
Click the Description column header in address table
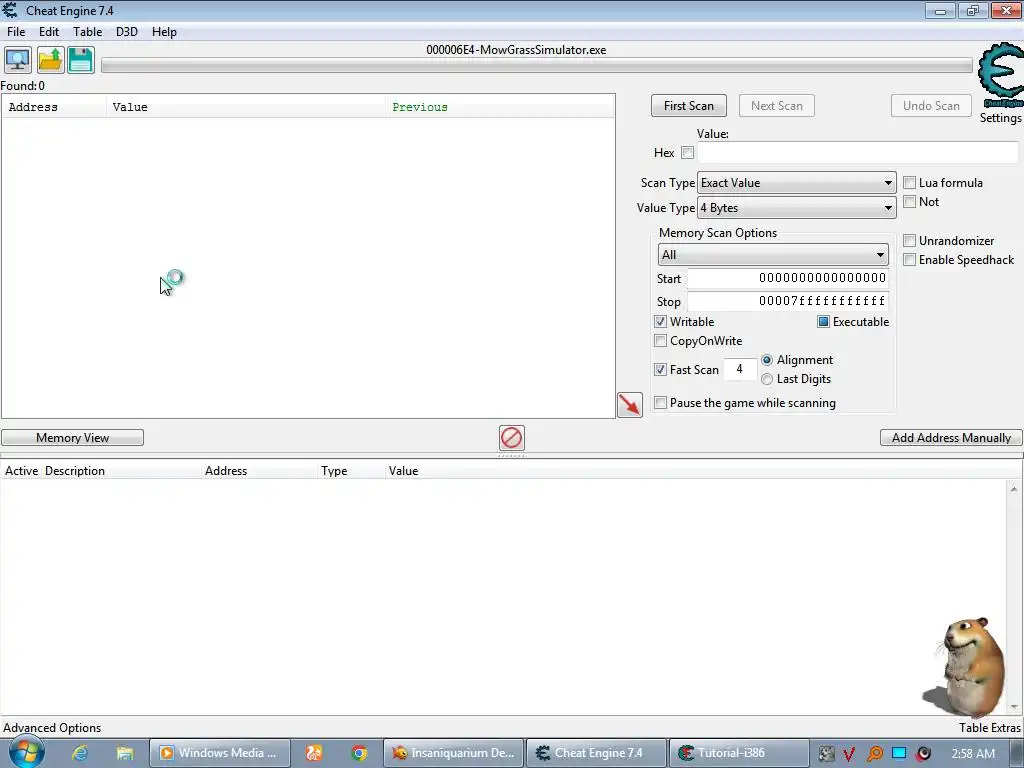[x=121, y=471]
